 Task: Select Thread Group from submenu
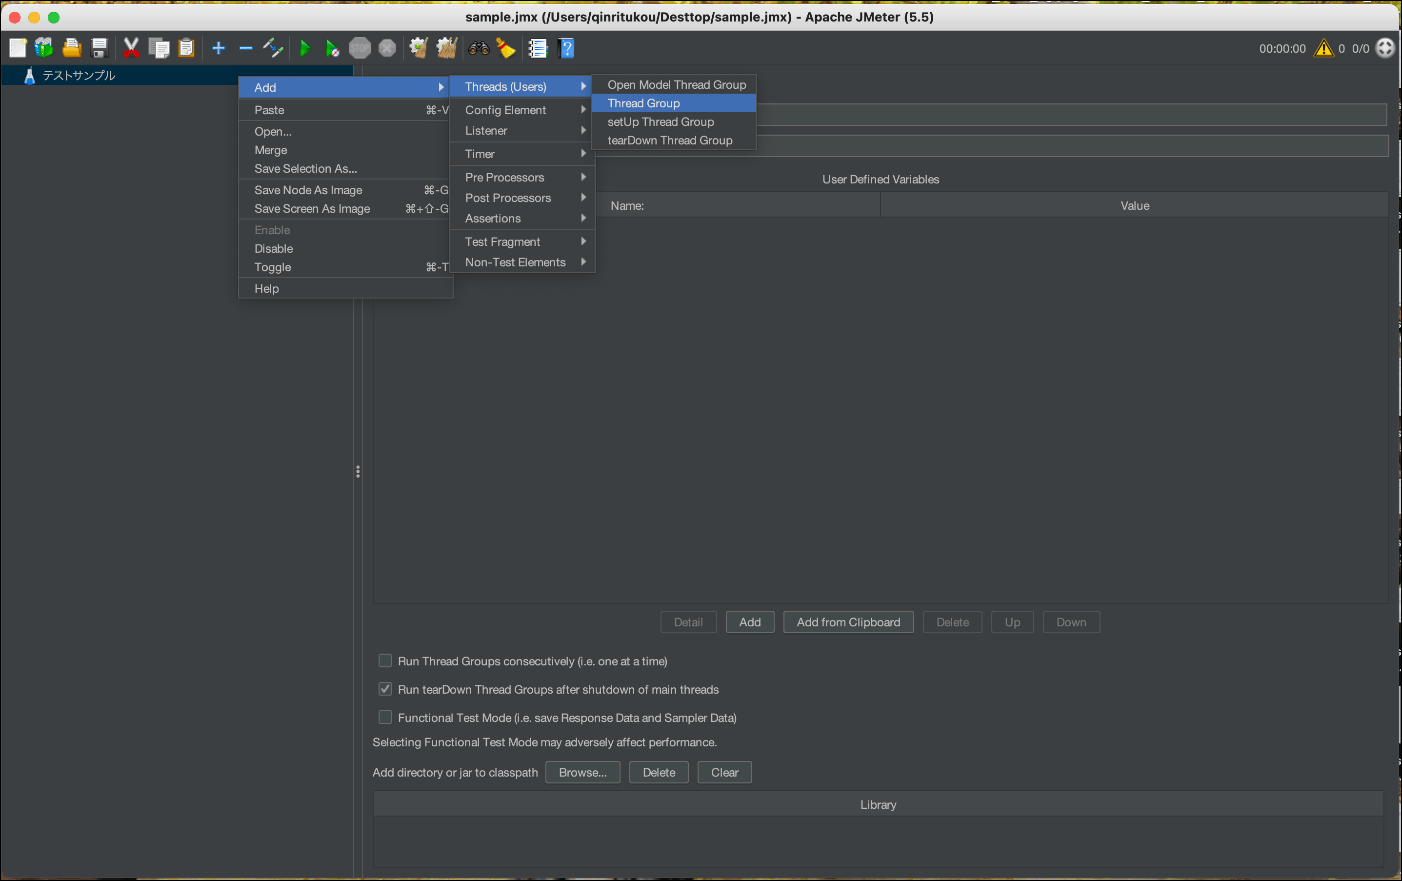644,103
